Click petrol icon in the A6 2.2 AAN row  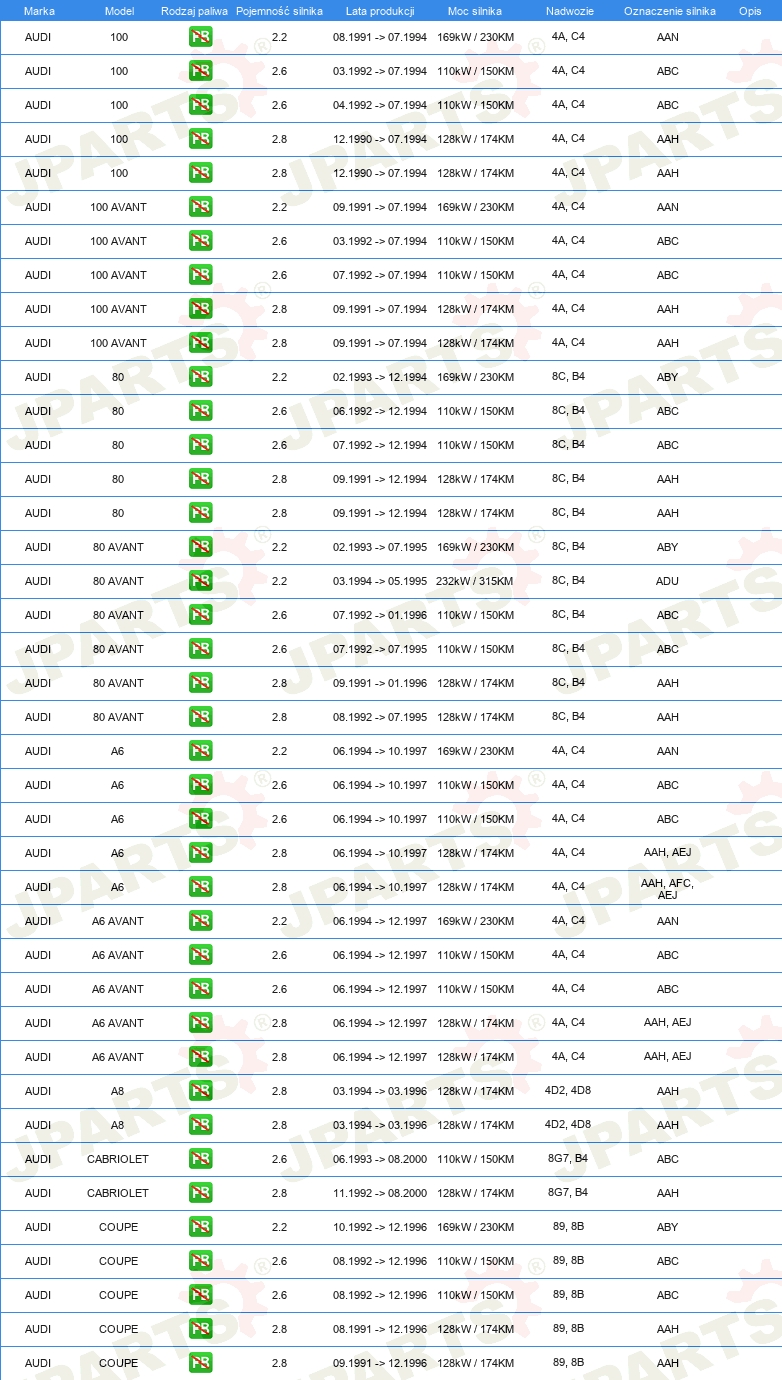click(200, 752)
